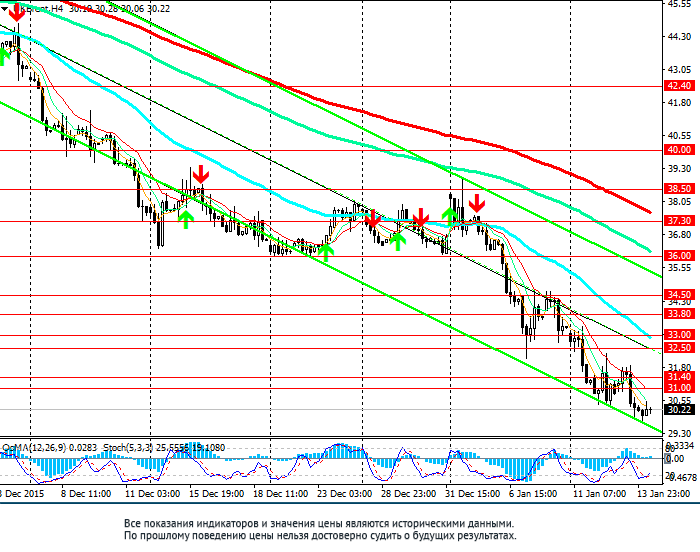Select the 33.80 red price level label
The height and width of the screenshot is (552, 700).
coord(679,314)
